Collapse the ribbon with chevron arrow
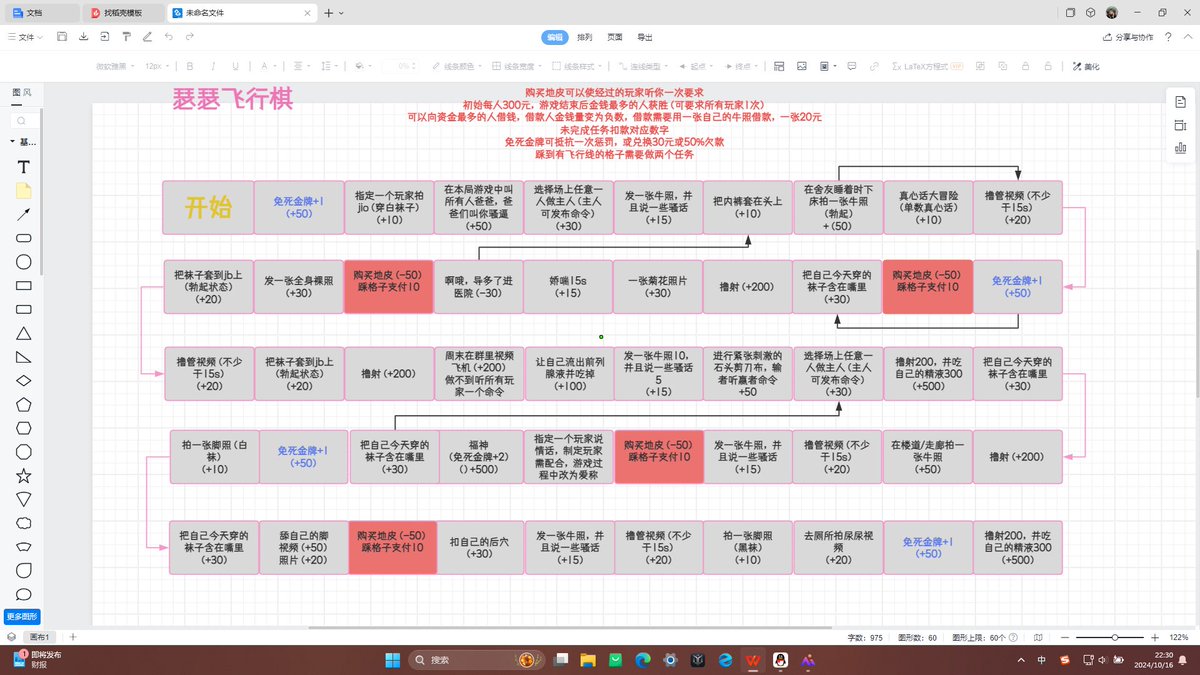1200x675 pixels. coord(1187,37)
